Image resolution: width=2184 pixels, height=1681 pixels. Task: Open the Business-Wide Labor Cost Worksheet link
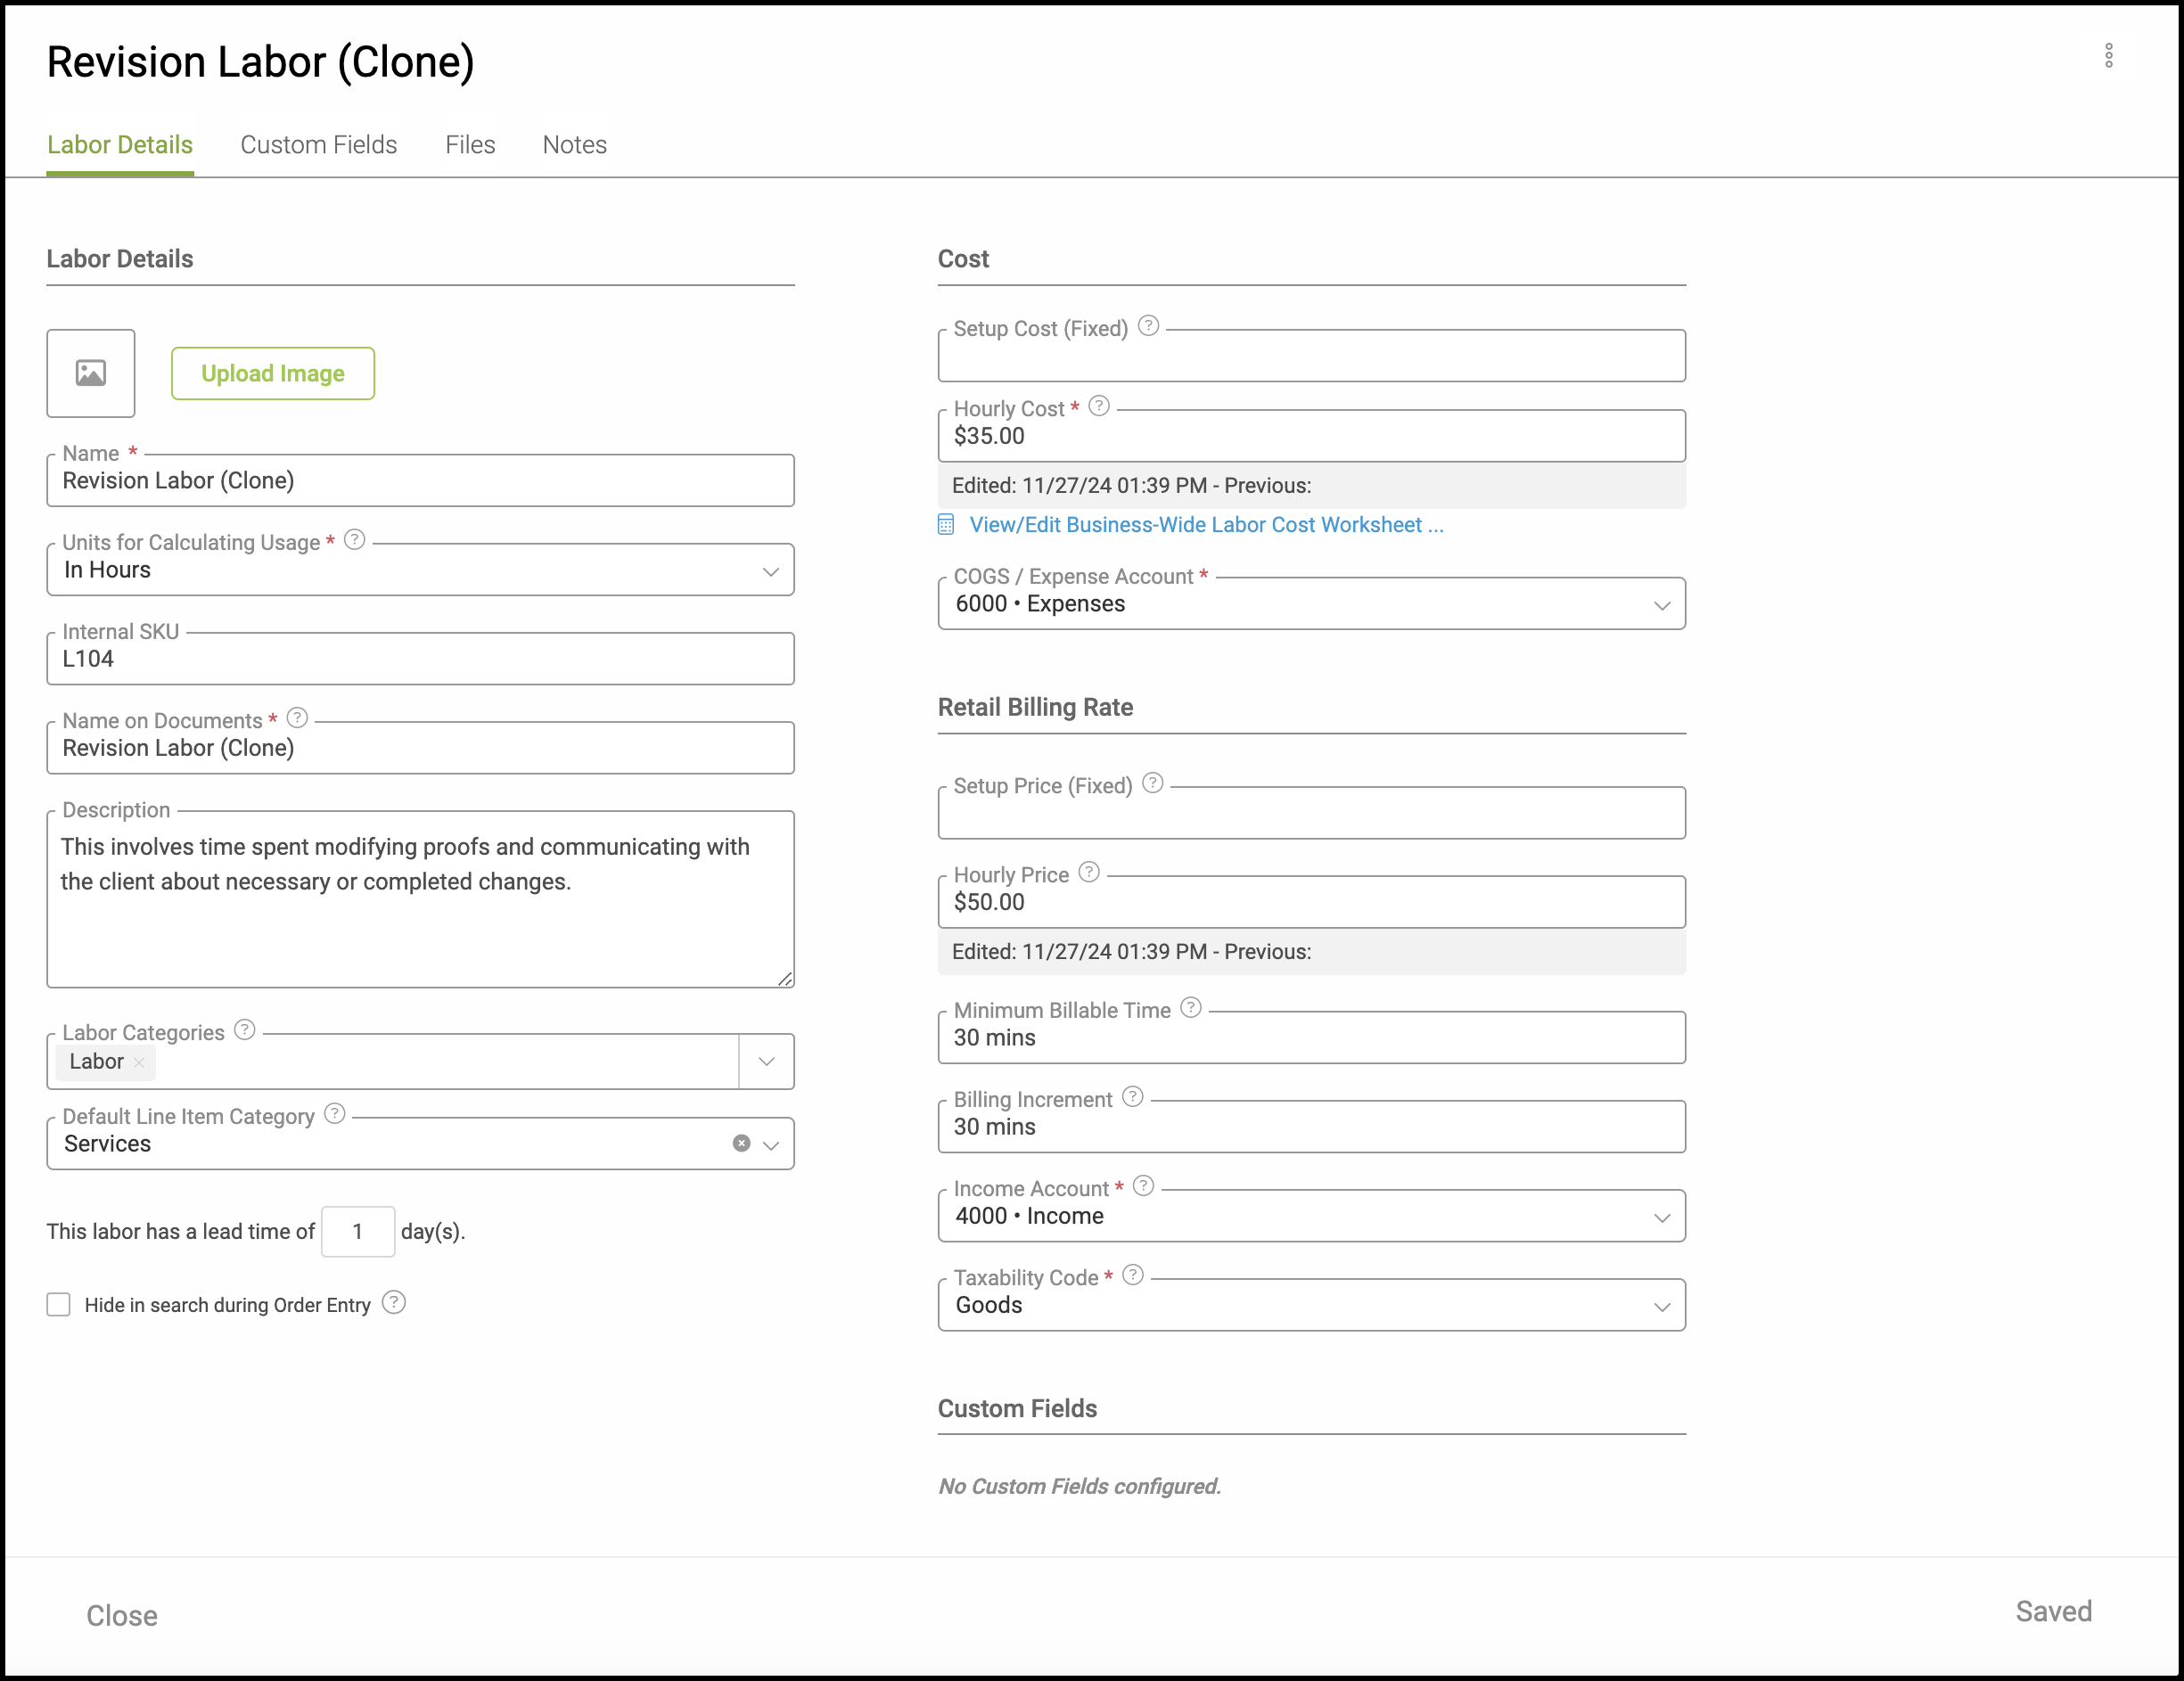click(x=1205, y=525)
